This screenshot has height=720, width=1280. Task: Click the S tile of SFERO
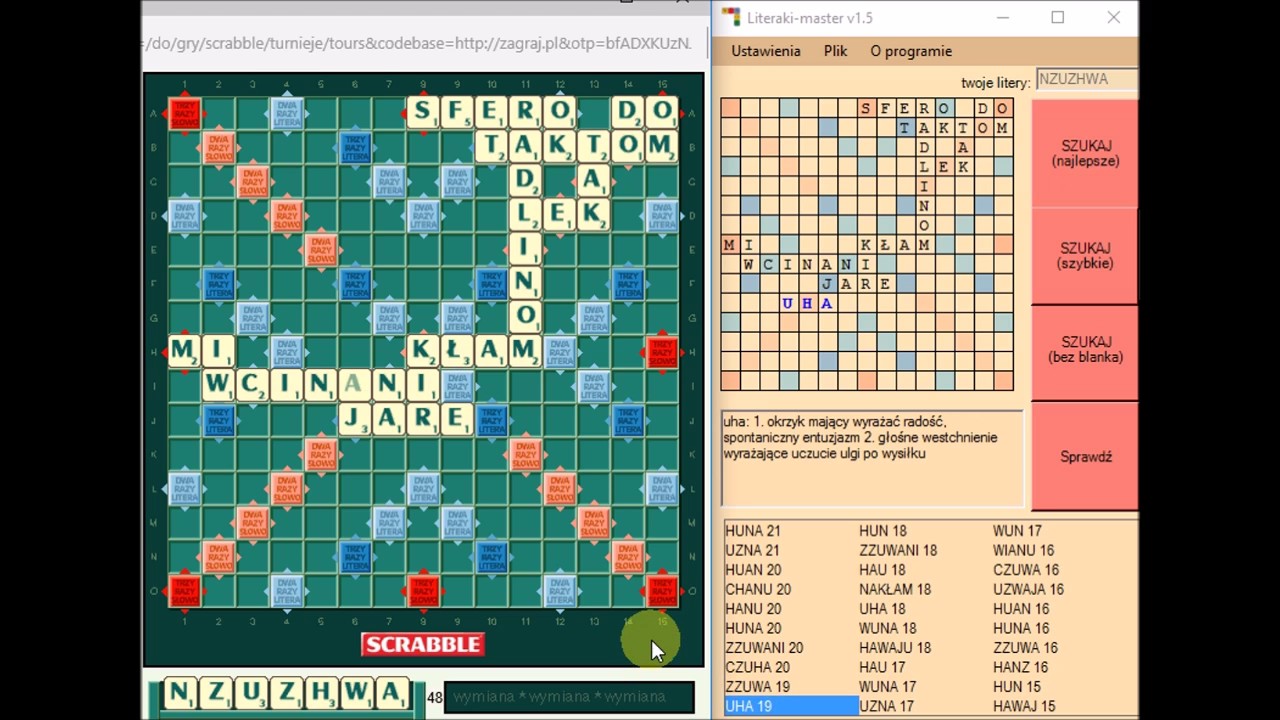coord(423,112)
